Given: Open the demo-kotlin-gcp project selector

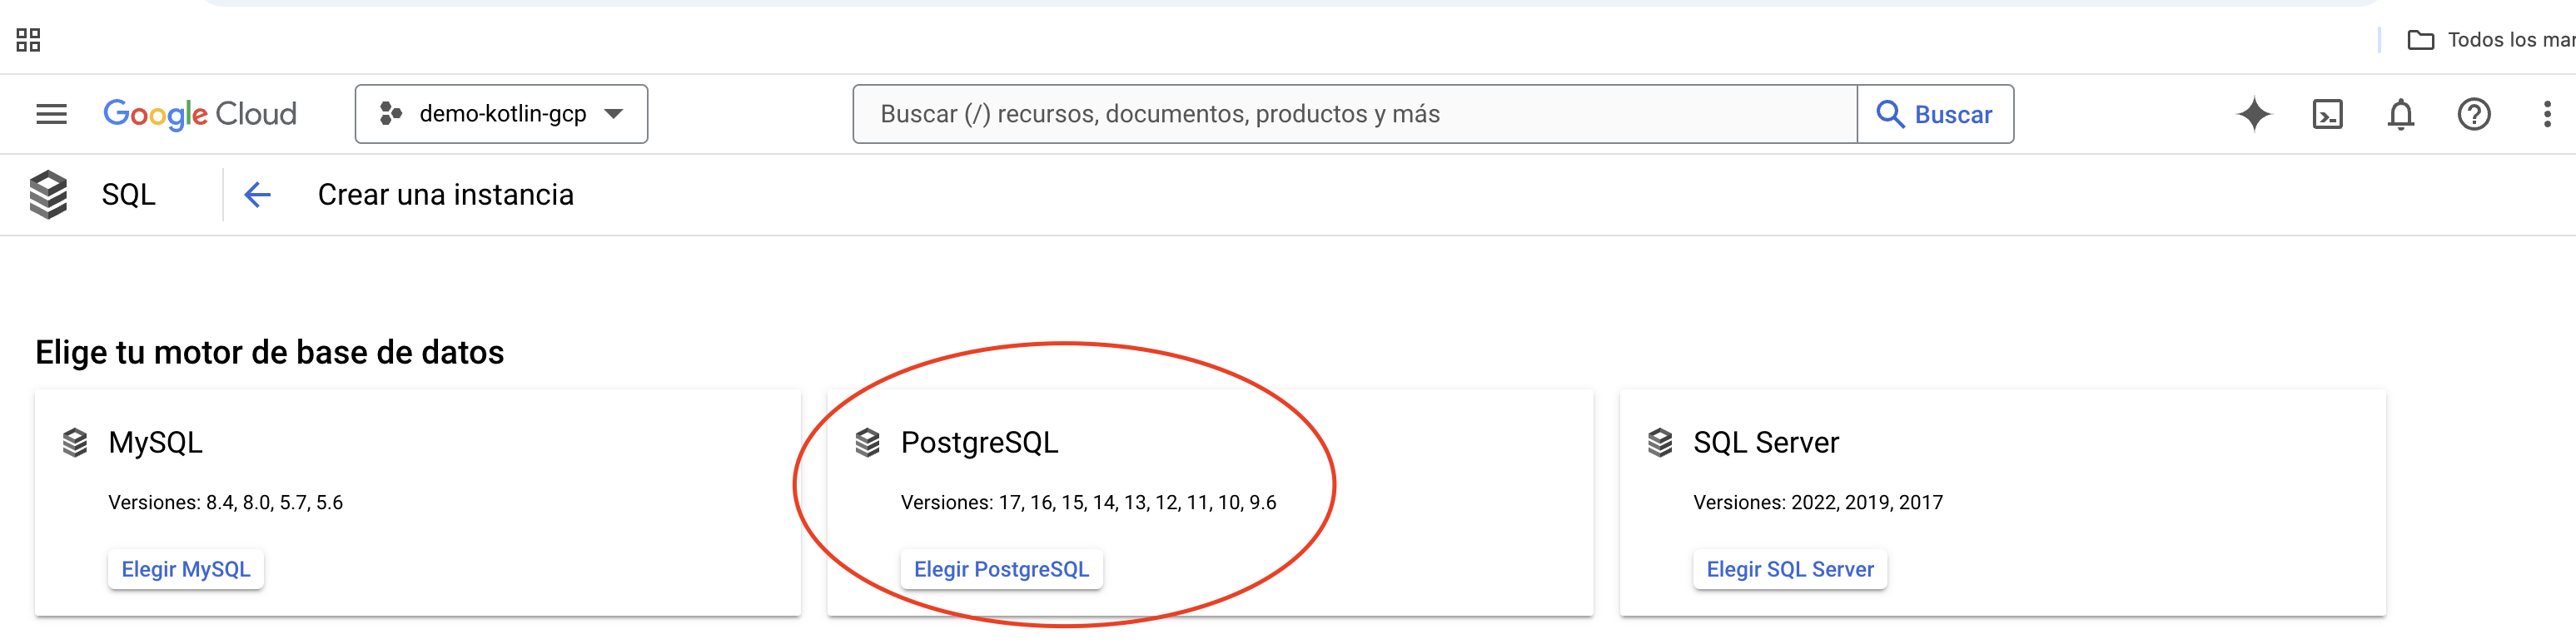Looking at the screenshot, I should (x=501, y=114).
